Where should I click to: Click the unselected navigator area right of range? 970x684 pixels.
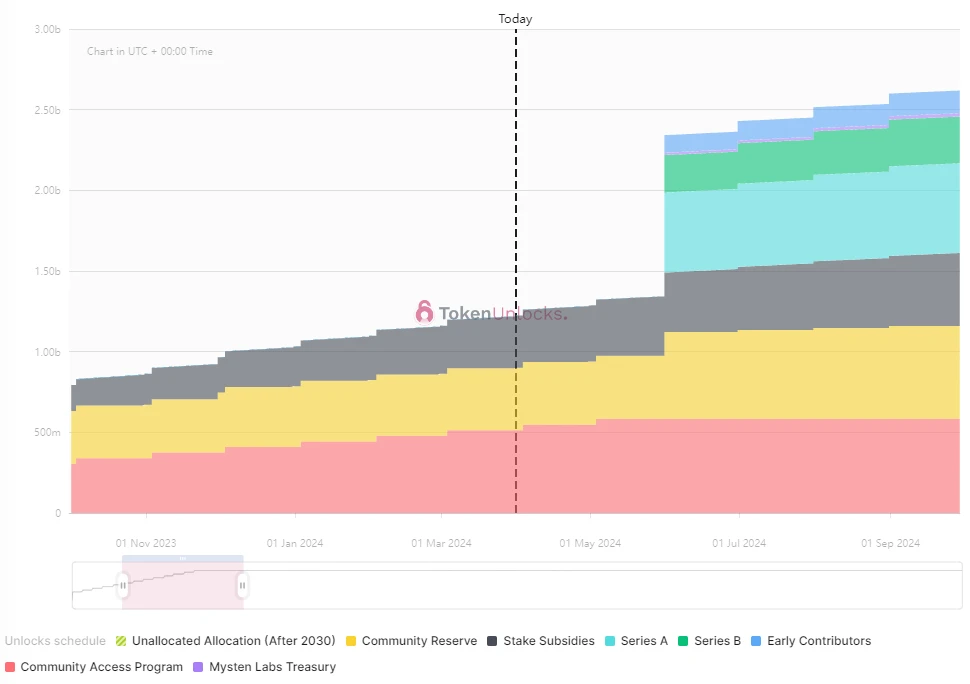[600, 588]
